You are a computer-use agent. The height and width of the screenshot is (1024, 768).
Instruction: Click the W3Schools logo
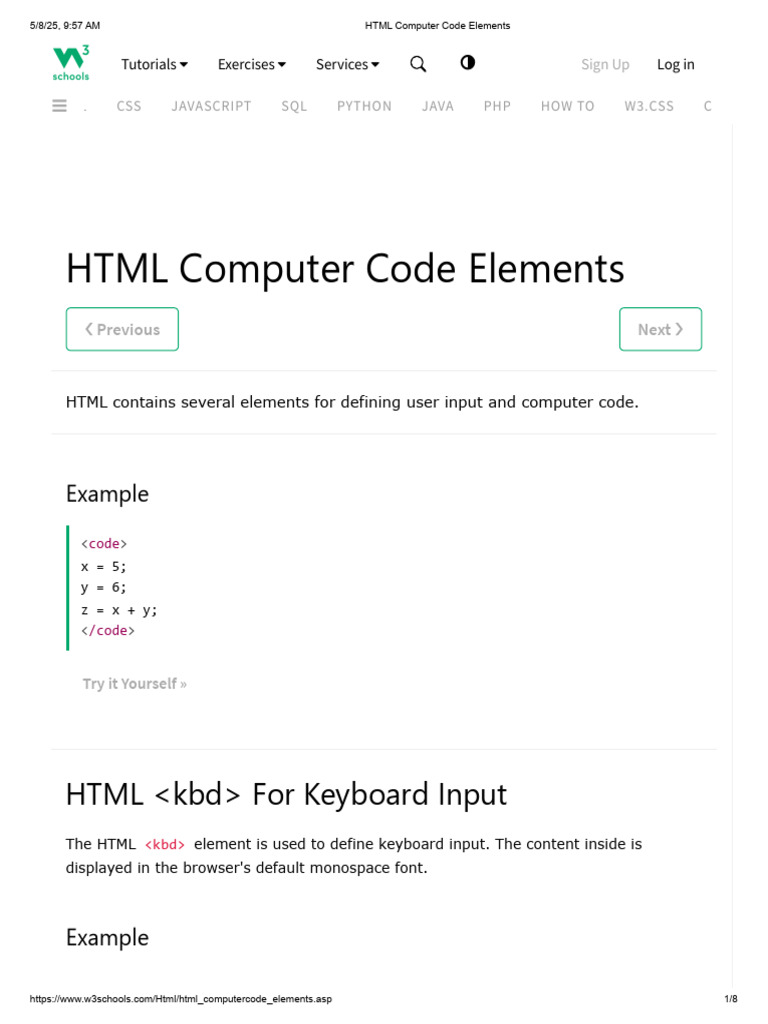[x=71, y=63]
